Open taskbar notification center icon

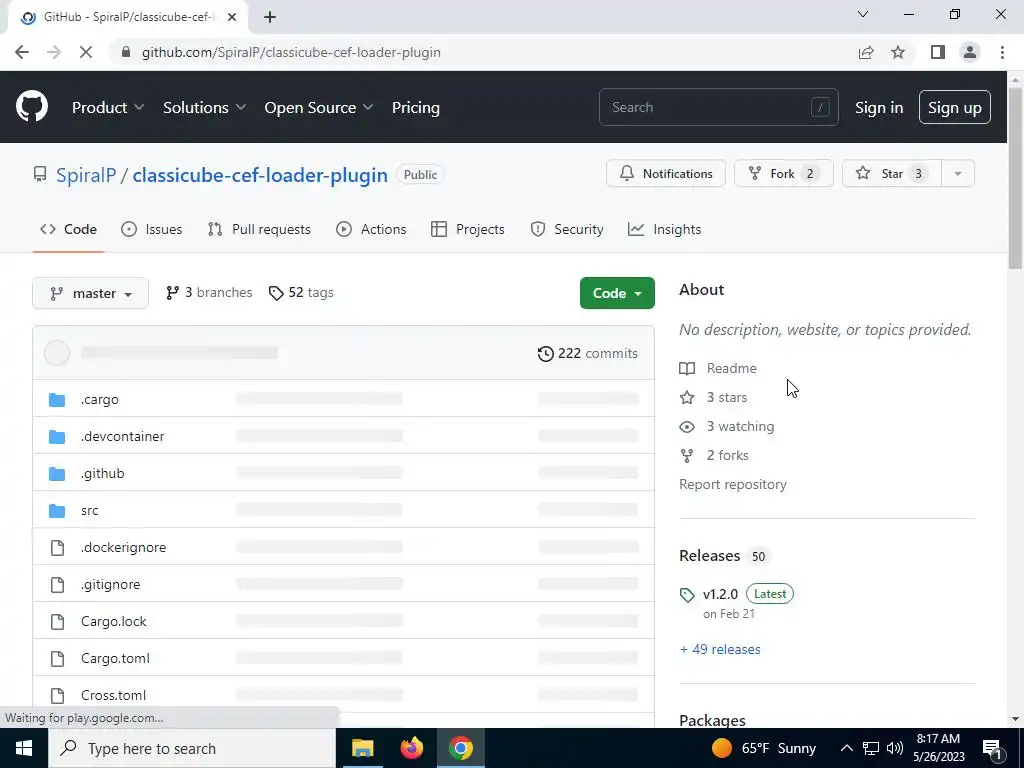click(993, 748)
